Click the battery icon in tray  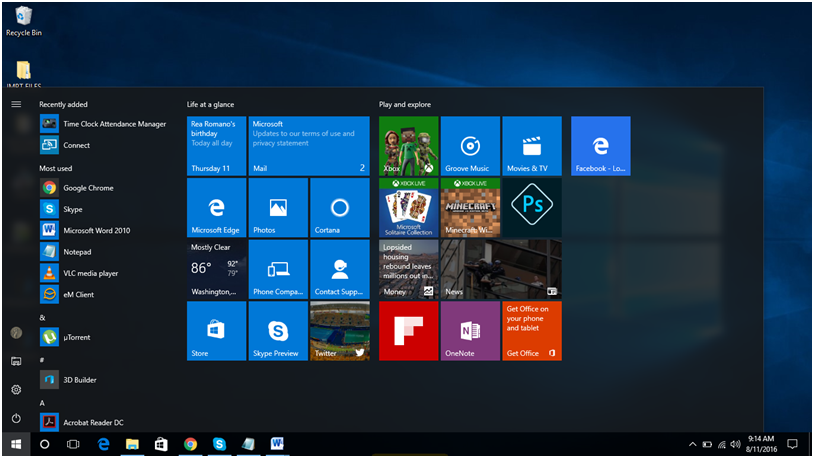pos(707,444)
